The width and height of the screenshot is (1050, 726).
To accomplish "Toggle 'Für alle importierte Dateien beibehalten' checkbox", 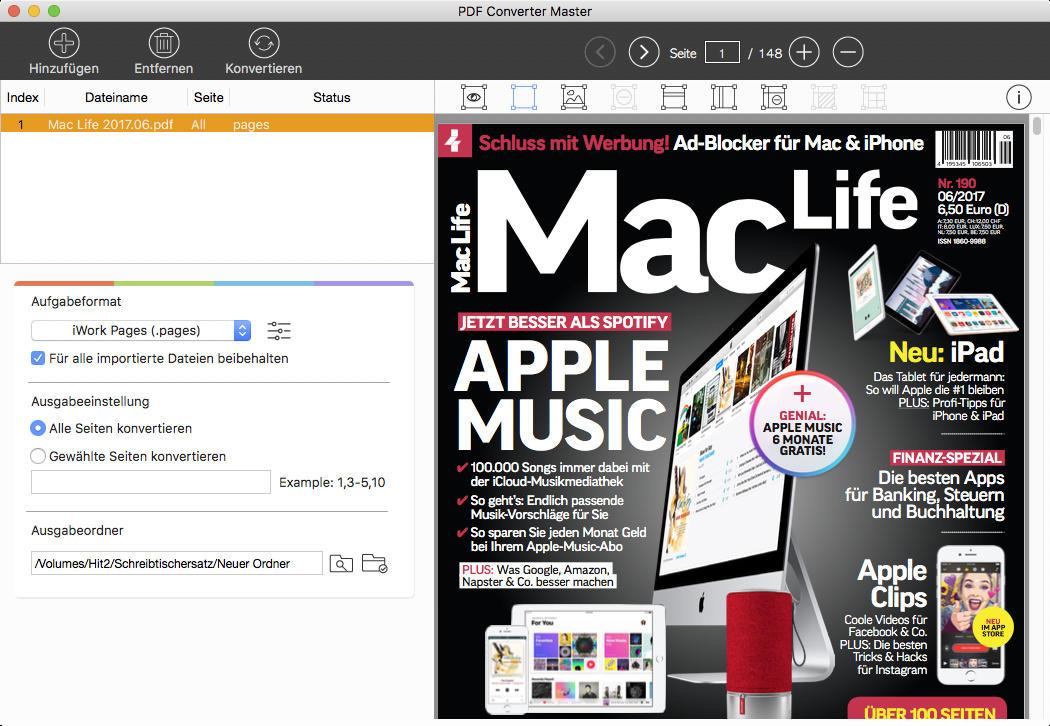I will (38, 358).
